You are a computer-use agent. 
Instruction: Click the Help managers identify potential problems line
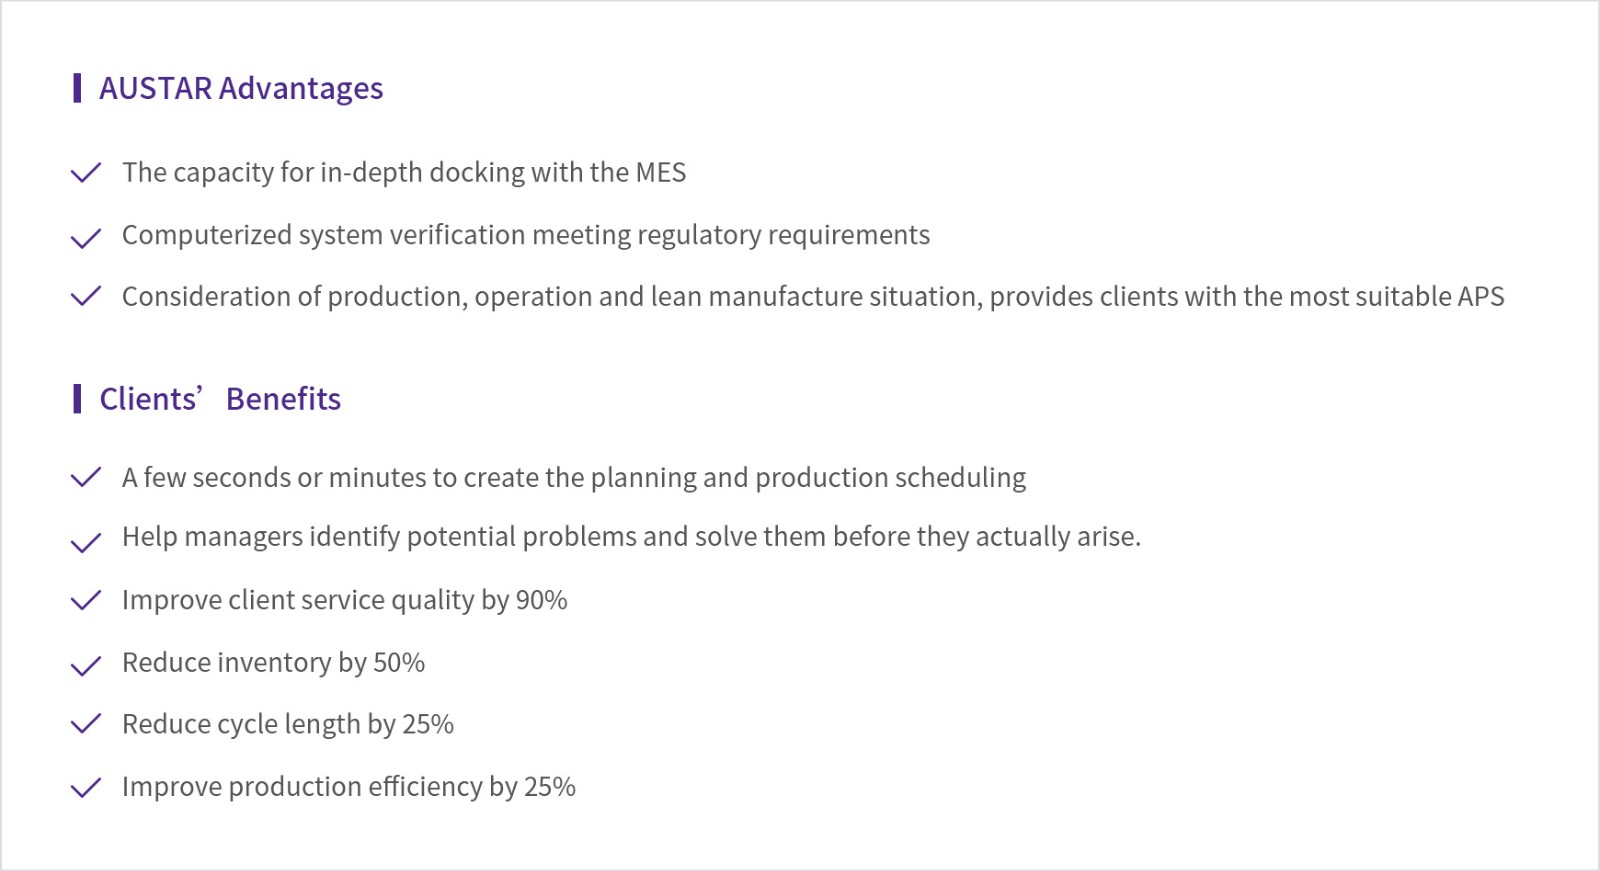631,537
